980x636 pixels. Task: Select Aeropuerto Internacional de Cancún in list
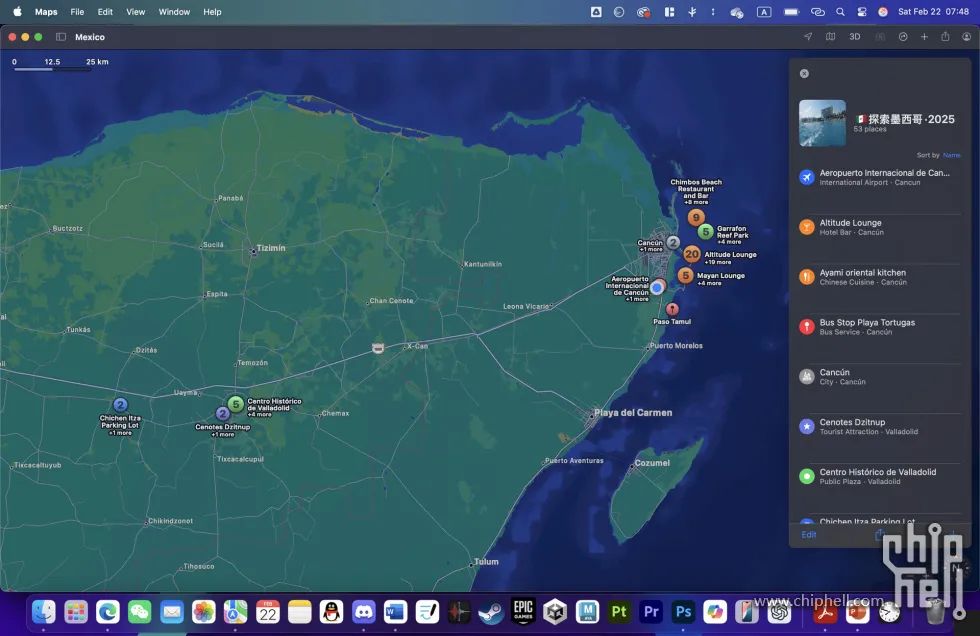(x=879, y=177)
